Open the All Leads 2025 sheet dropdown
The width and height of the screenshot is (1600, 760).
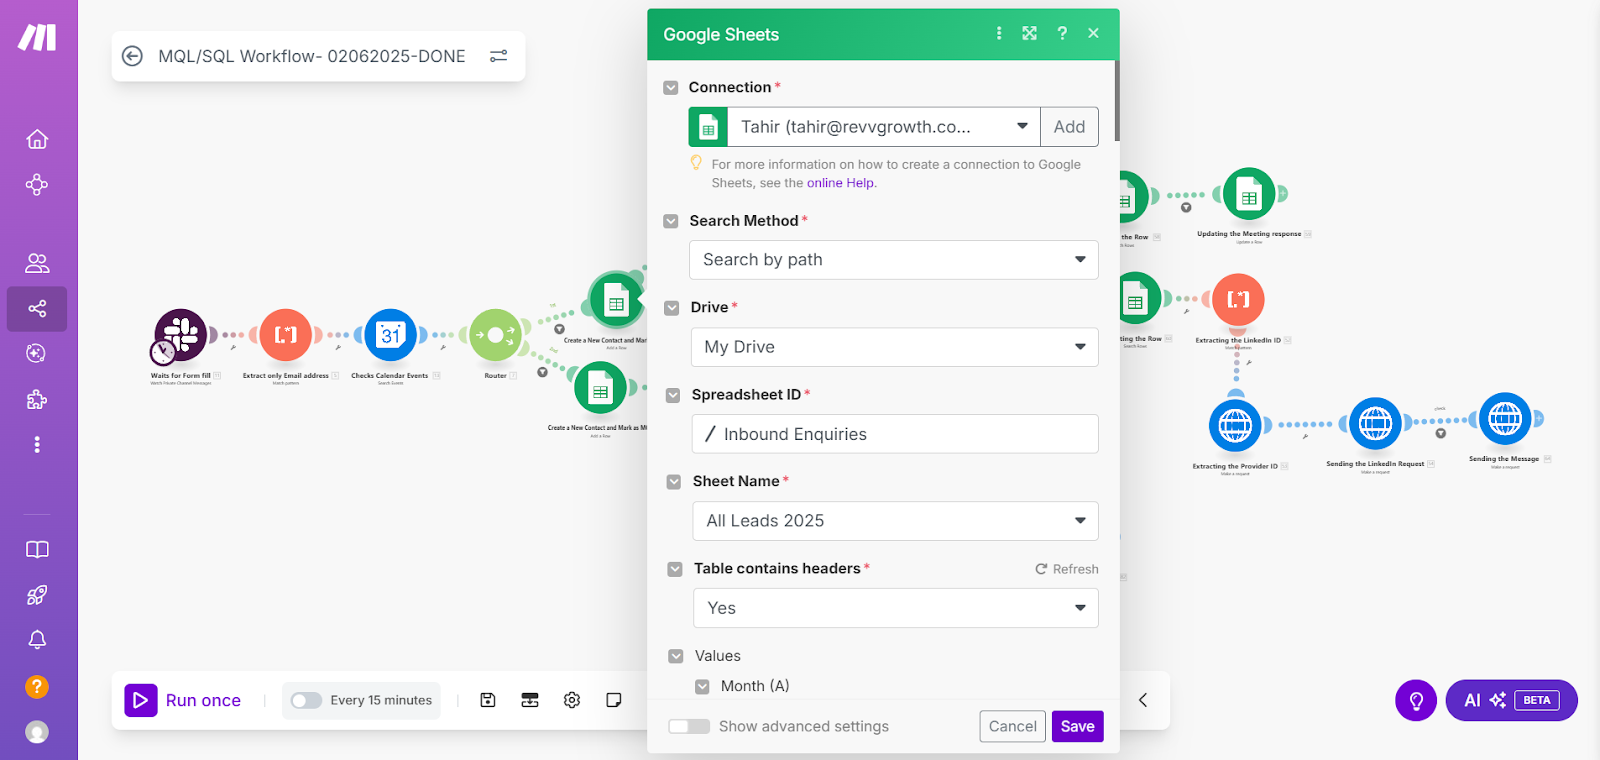pyautogui.click(x=896, y=521)
